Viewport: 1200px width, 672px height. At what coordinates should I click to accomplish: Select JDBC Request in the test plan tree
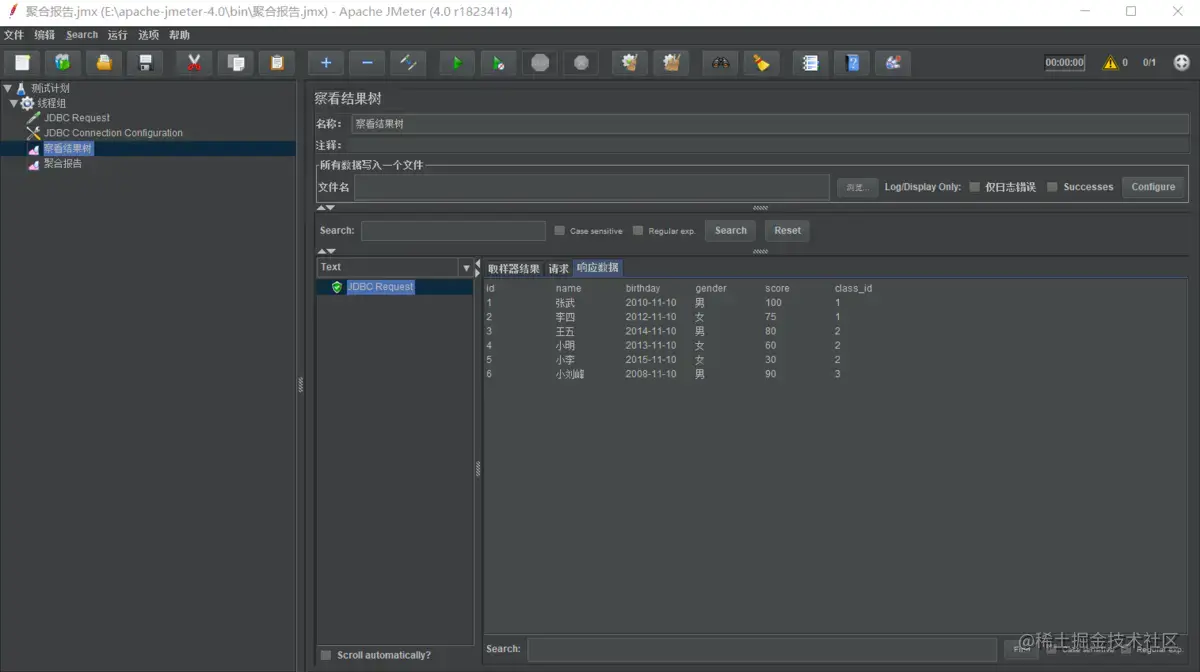77,118
